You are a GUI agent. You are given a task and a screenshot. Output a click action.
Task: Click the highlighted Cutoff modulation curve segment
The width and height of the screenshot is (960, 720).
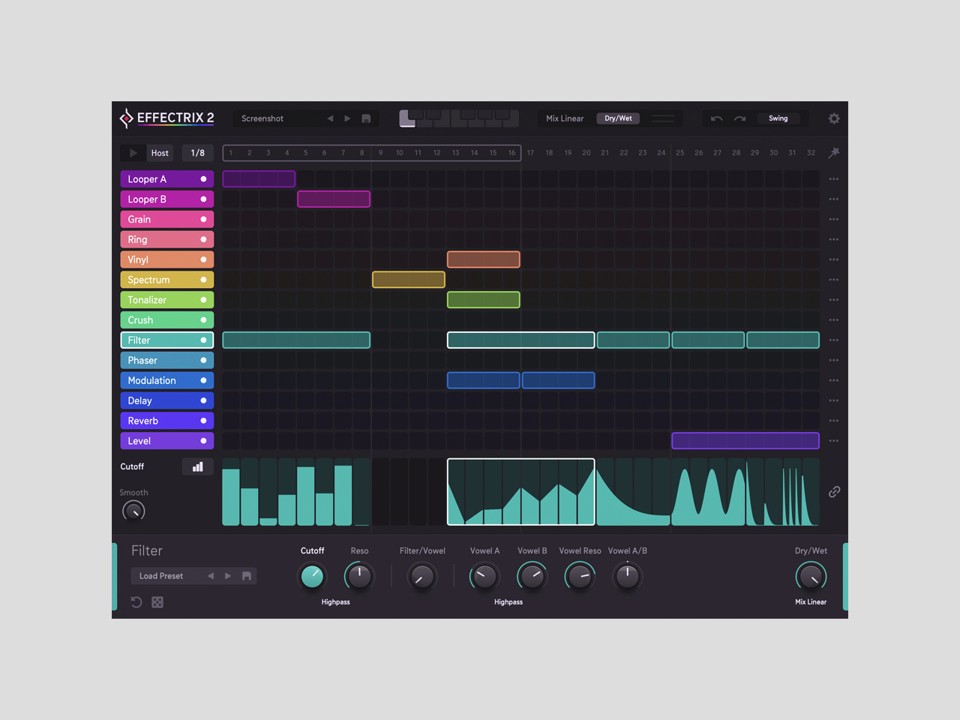[520, 492]
